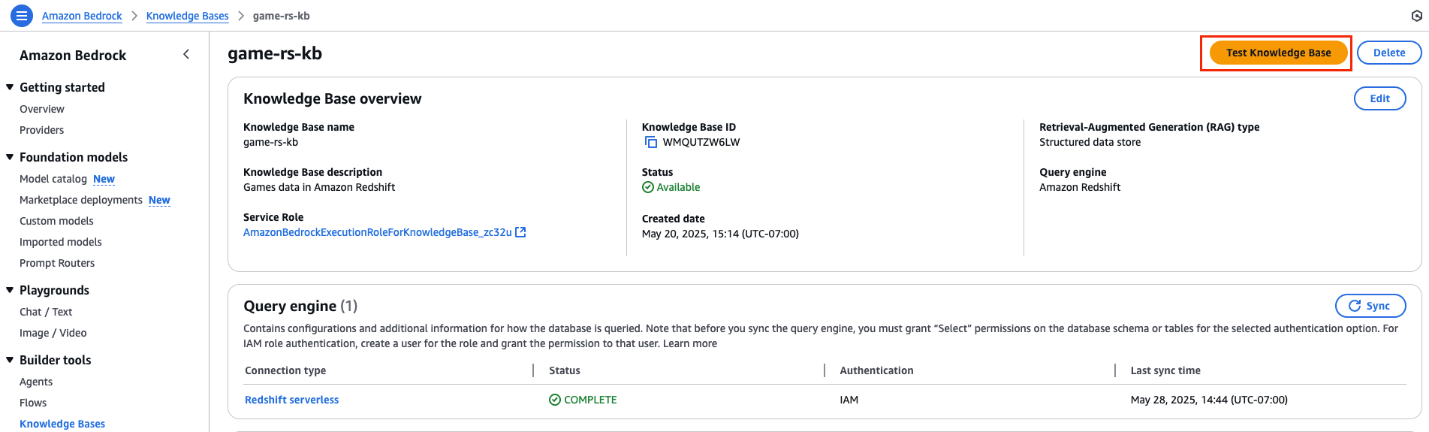Image resolution: width=1429 pixels, height=432 pixels.
Task: Open the AmazonBedrockExecutionRoleForKnowledgeBase_zc32u link
Action: (378, 232)
